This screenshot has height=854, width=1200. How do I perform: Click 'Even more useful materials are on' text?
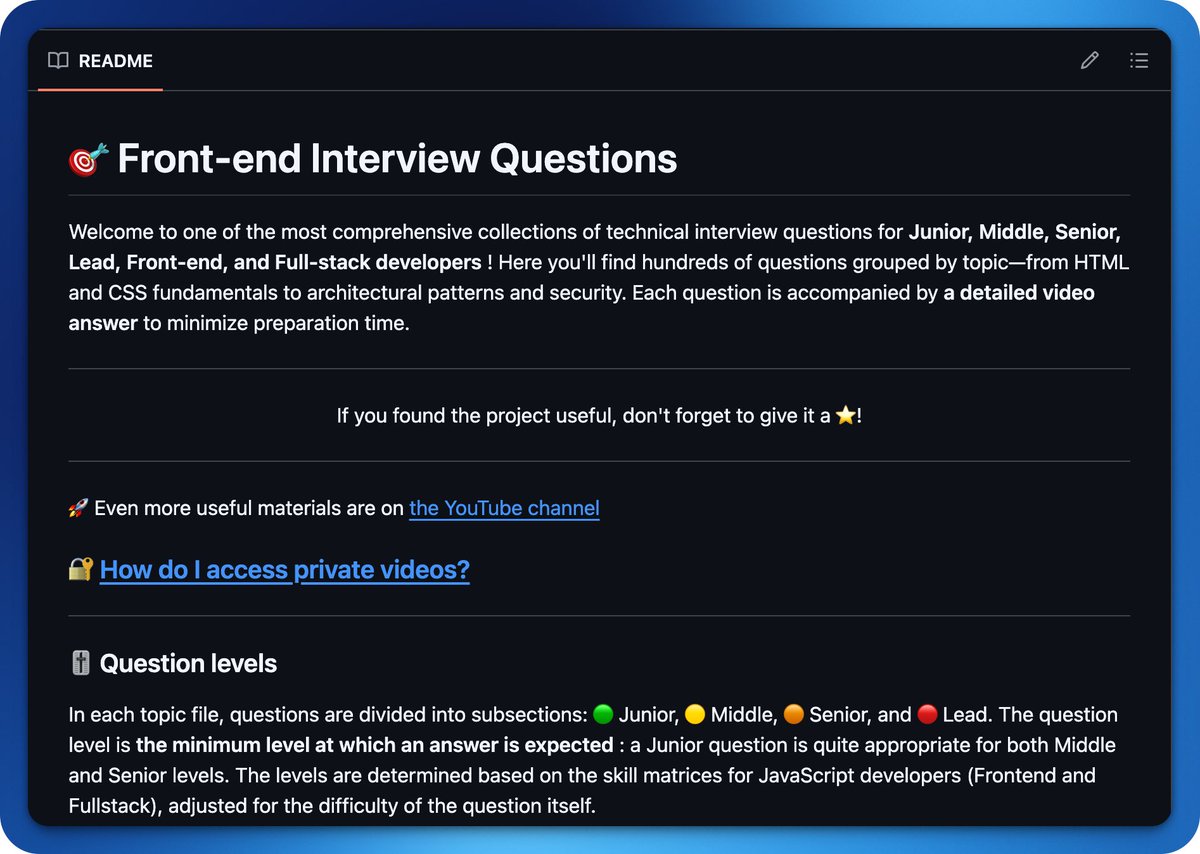click(249, 508)
